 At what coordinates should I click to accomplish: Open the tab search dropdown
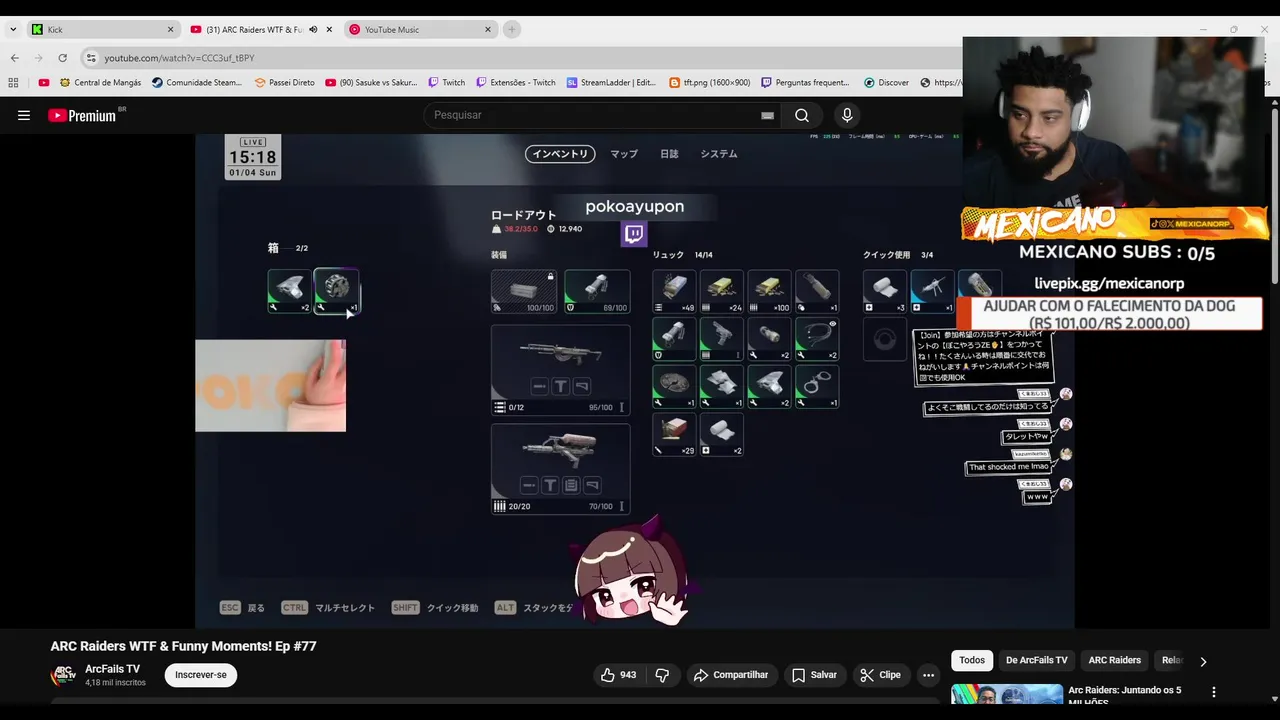point(13,29)
